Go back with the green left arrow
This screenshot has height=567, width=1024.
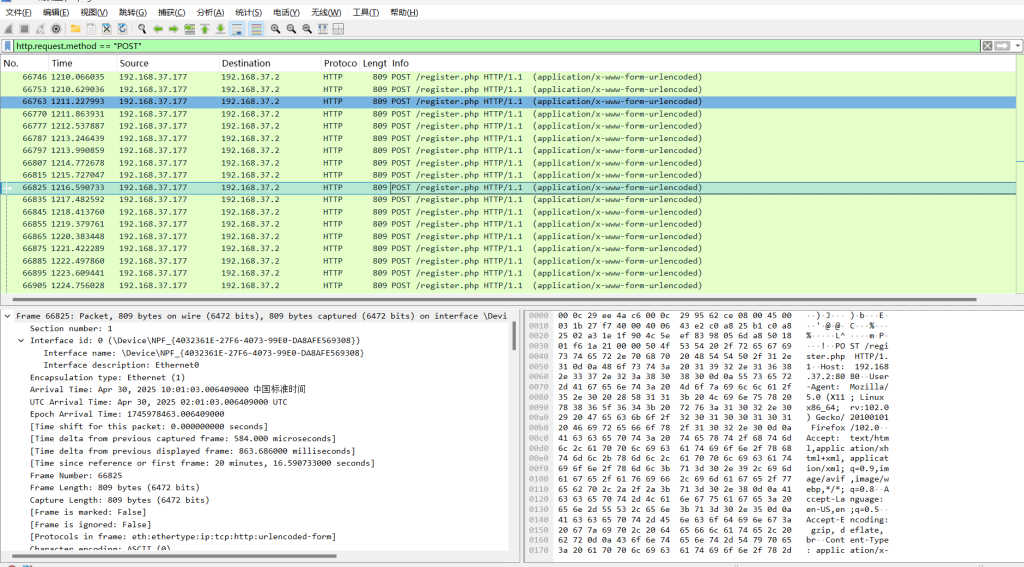158,29
